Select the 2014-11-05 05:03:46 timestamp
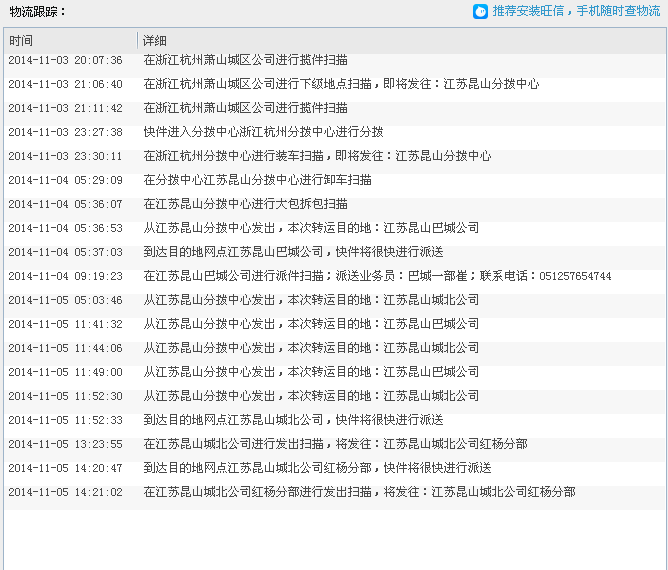 pyautogui.click(x=65, y=300)
